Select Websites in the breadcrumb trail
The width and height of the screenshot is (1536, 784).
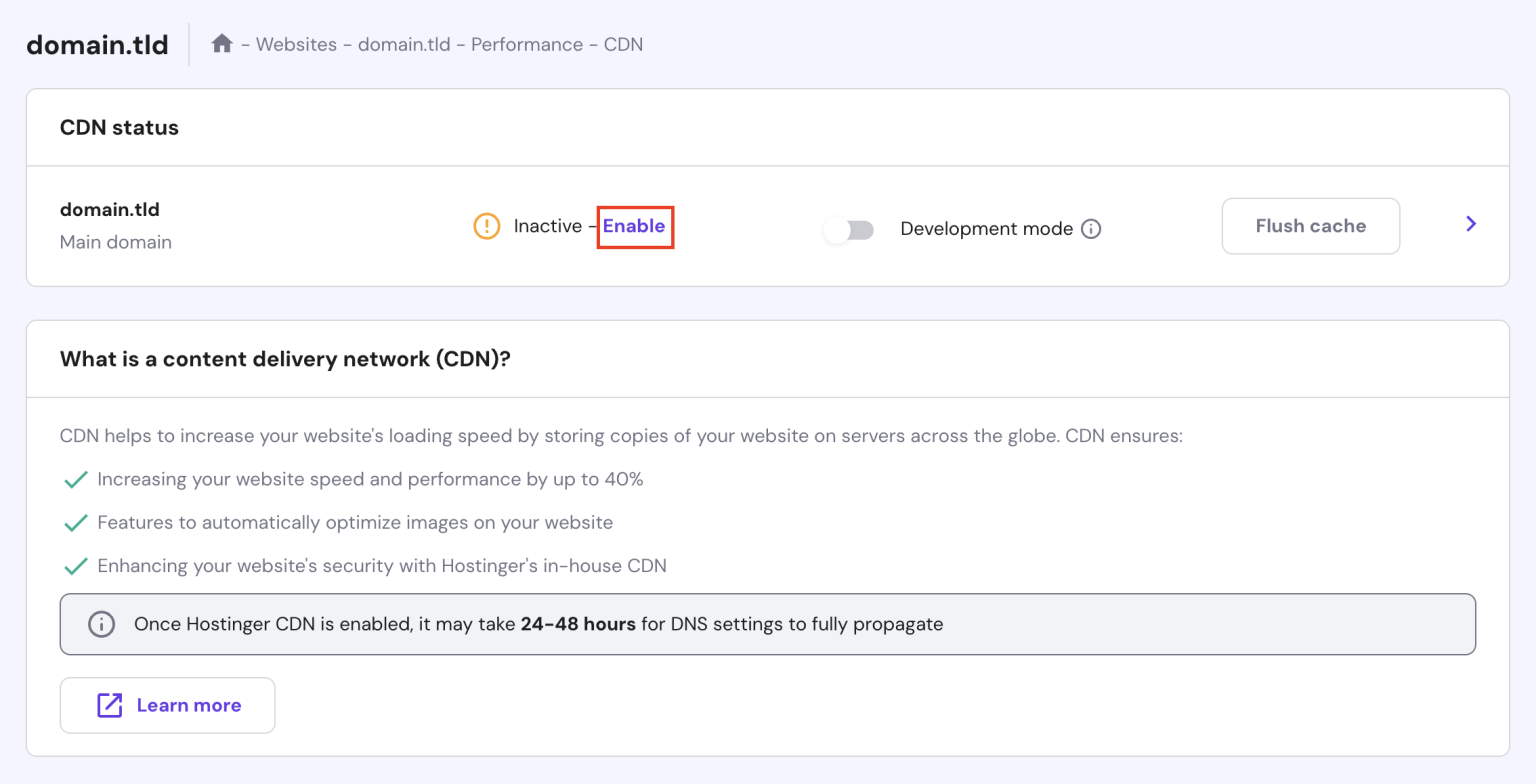pyautogui.click(x=295, y=44)
